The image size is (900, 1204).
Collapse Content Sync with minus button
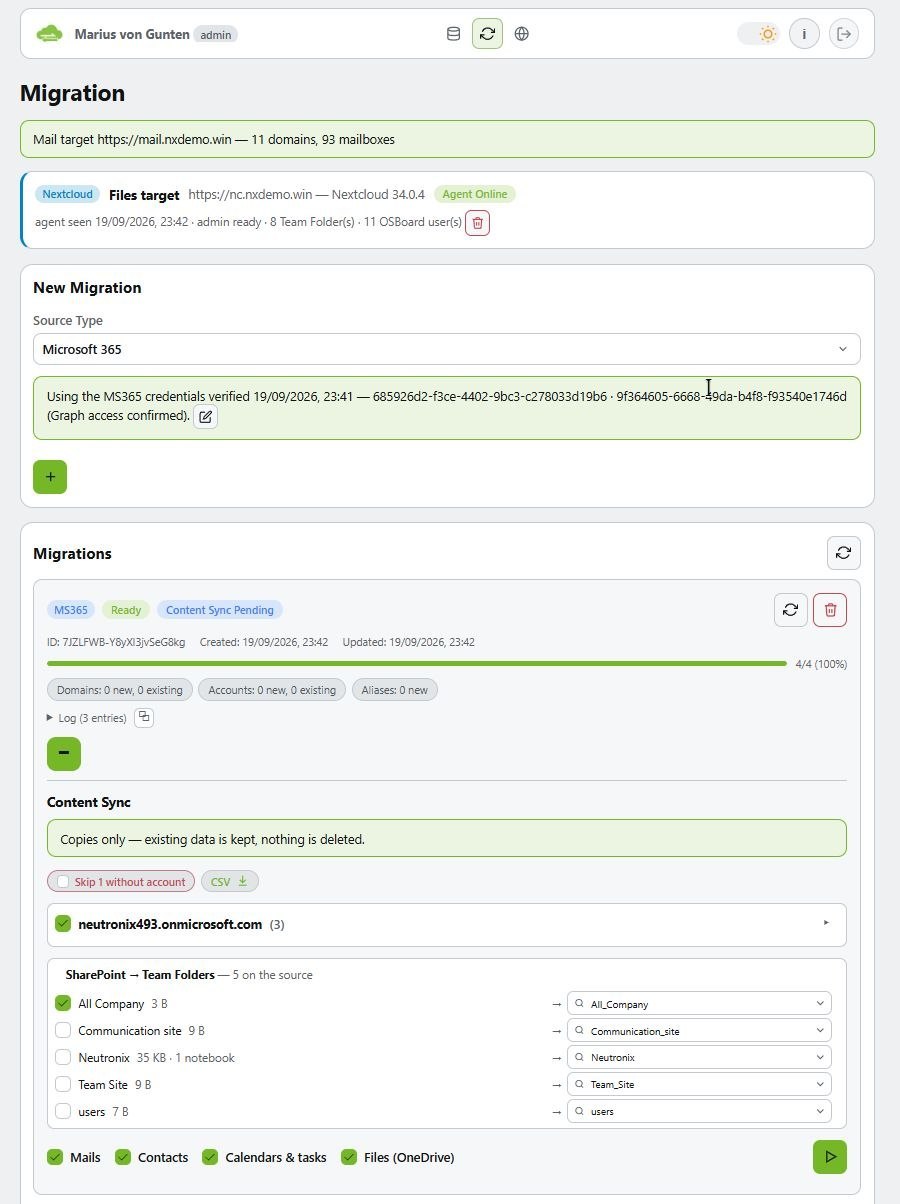(x=64, y=753)
